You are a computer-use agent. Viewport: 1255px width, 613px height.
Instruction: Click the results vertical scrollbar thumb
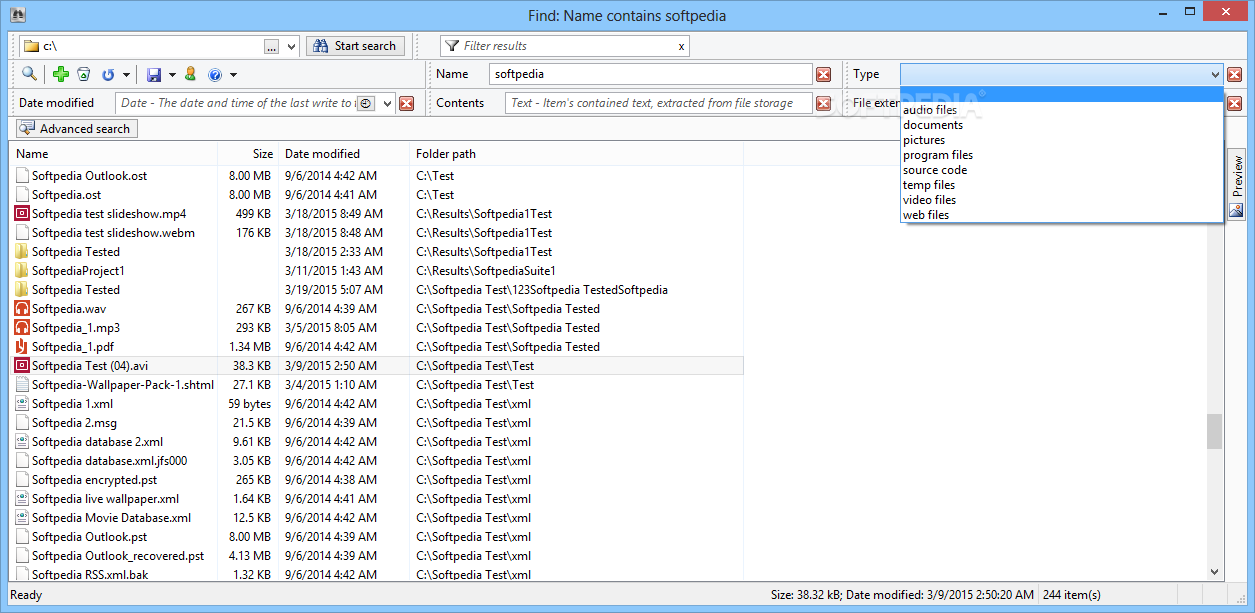tap(1214, 432)
